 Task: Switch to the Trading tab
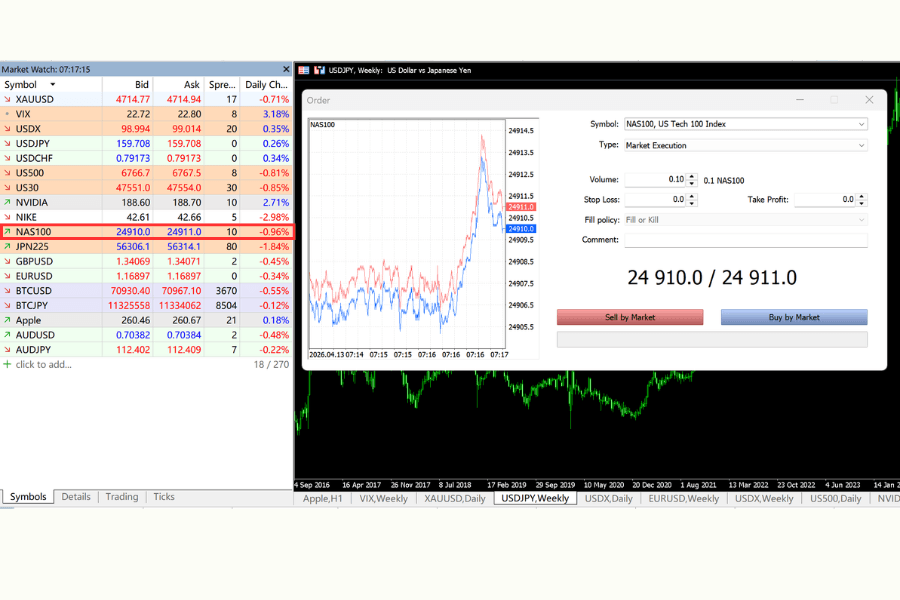(121, 496)
